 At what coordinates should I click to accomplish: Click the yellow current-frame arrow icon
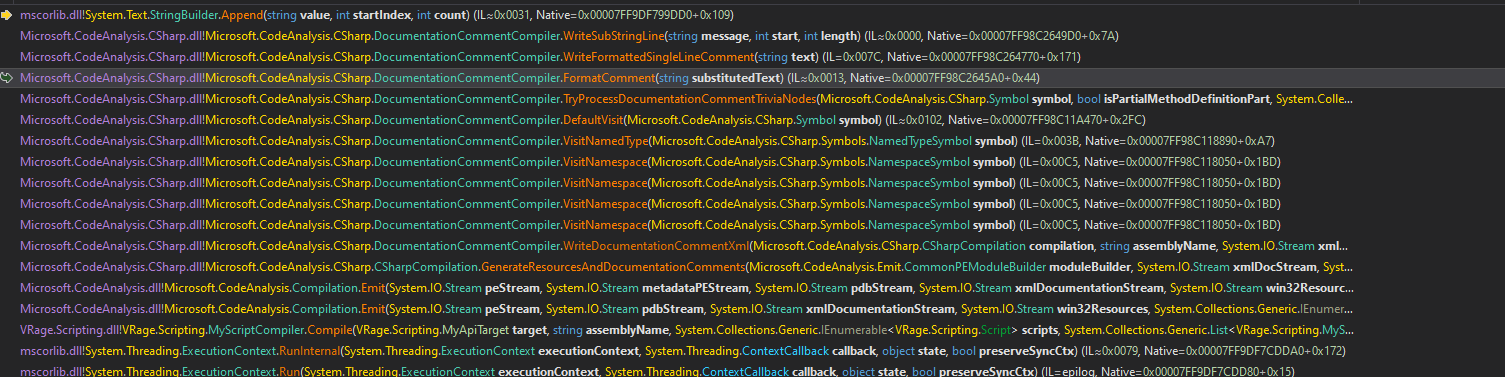(x=8, y=15)
